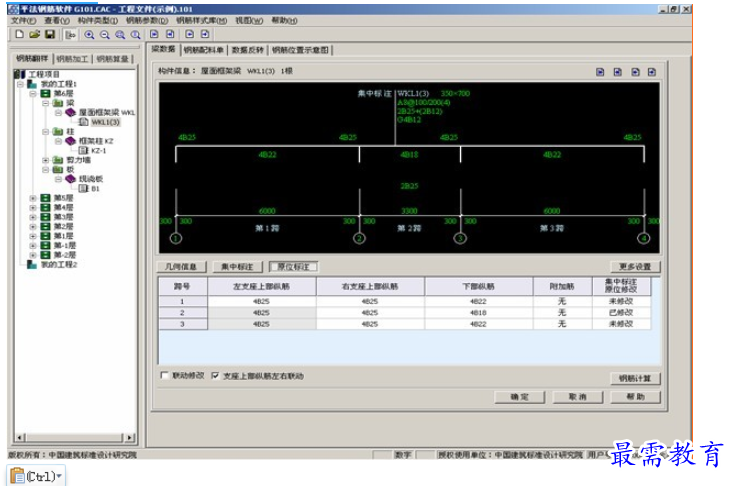Click first blue icon on 构件信息 row
732x486 pixels.
pos(600,72)
